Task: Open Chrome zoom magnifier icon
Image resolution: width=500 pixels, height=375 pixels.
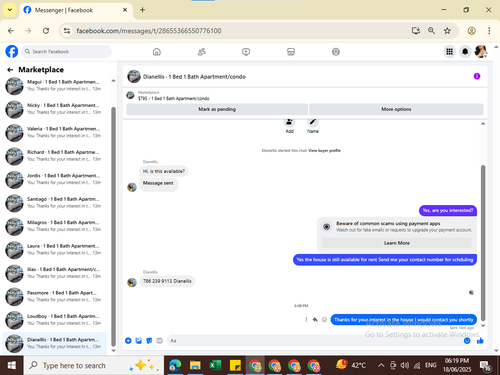Action: click(431, 31)
